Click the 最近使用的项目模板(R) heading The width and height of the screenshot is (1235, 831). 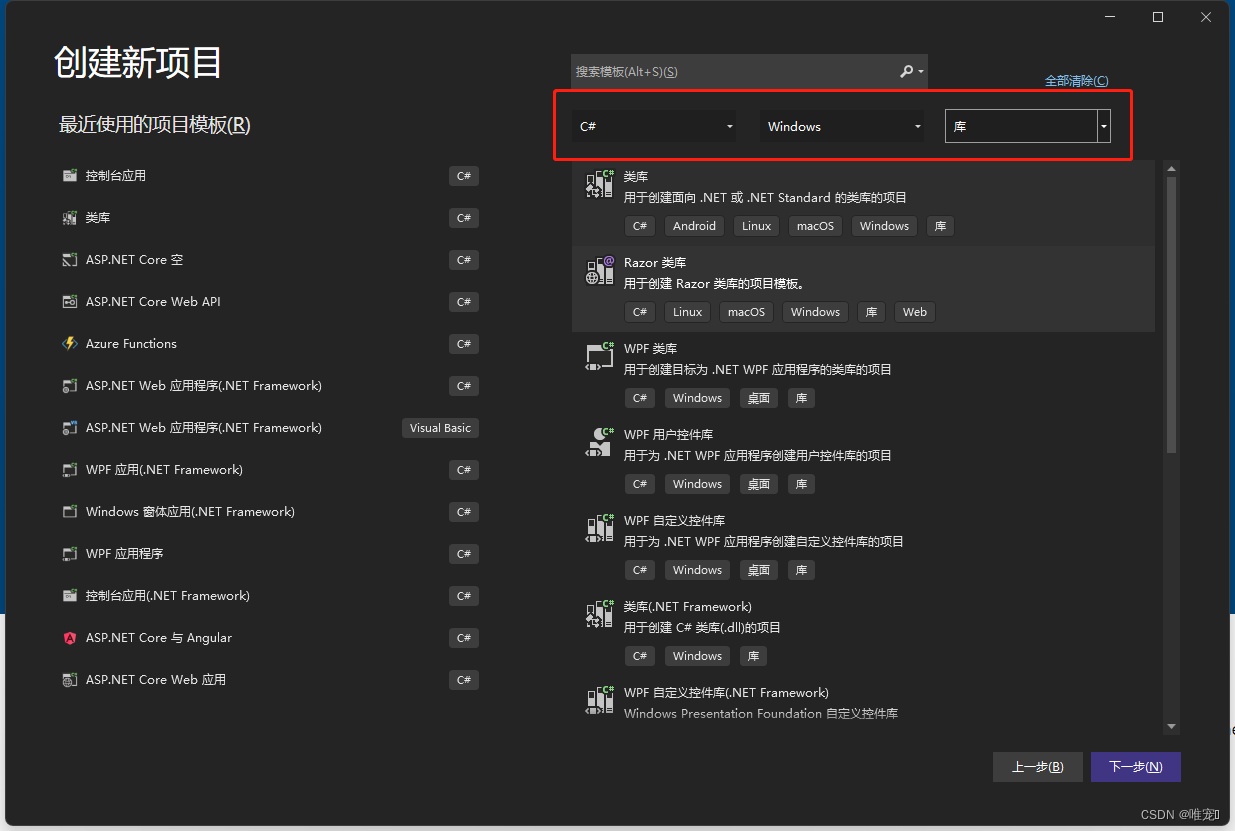coord(155,125)
